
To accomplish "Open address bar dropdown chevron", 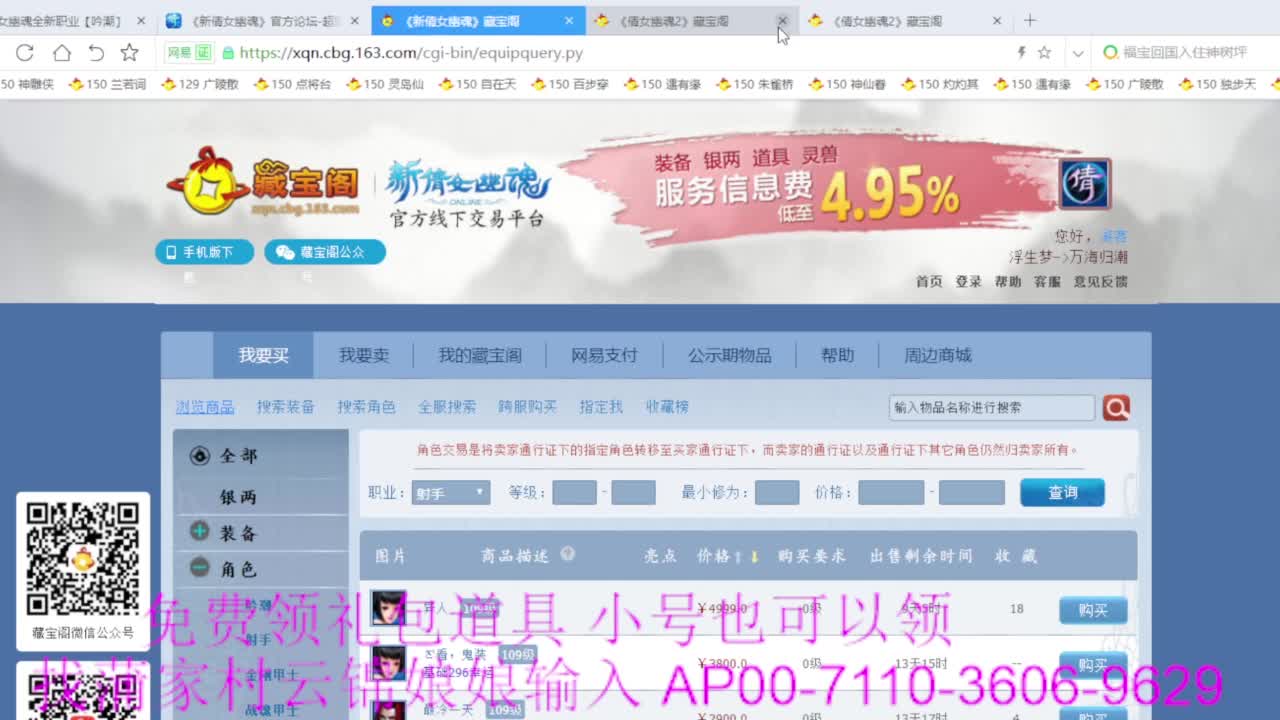I will click(1078, 53).
